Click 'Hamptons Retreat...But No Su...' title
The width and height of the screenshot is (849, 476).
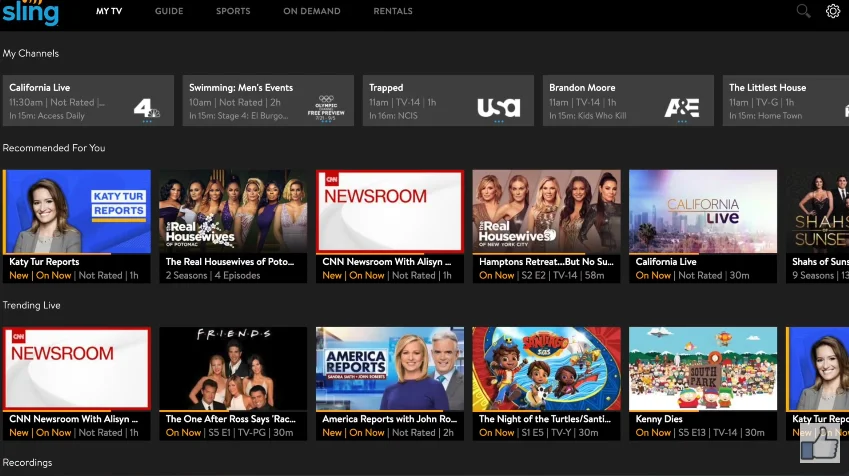tap(546, 262)
